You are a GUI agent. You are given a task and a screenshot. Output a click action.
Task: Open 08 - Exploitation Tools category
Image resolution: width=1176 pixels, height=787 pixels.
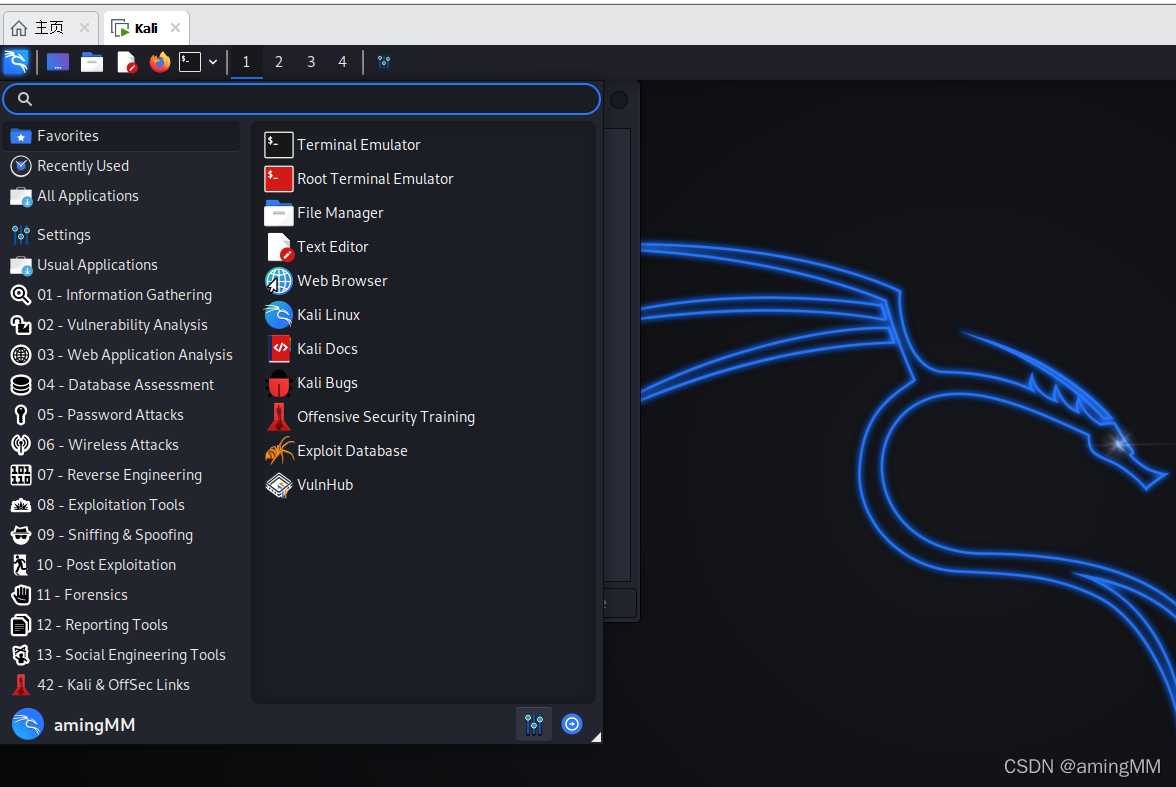[x=122, y=505]
